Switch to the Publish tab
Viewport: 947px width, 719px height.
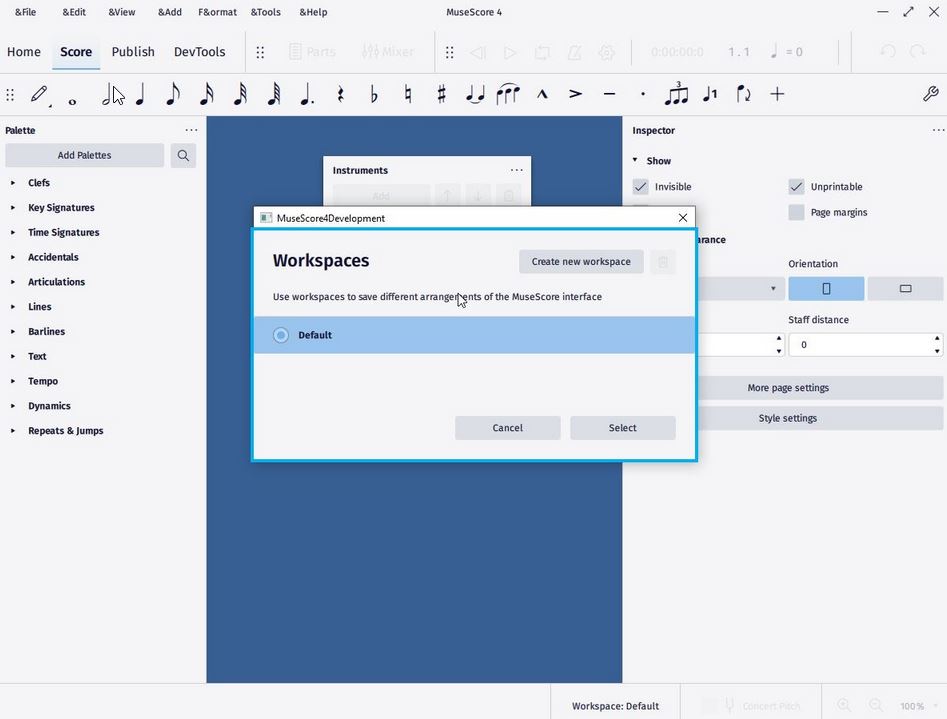[x=133, y=51]
